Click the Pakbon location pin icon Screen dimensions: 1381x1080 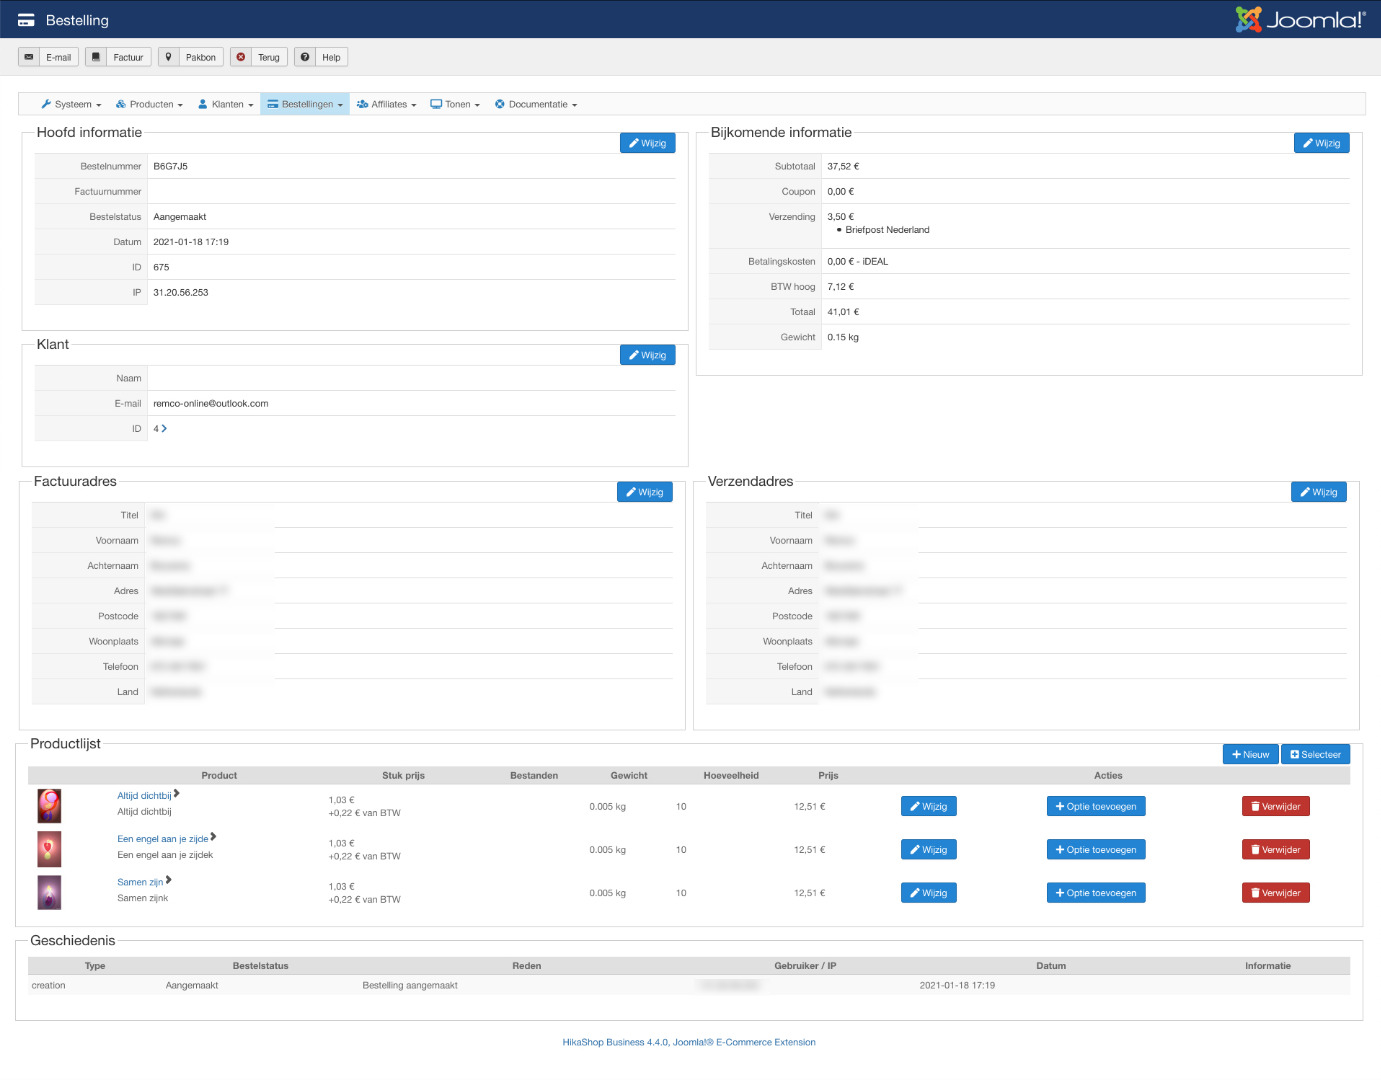click(168, 57)
